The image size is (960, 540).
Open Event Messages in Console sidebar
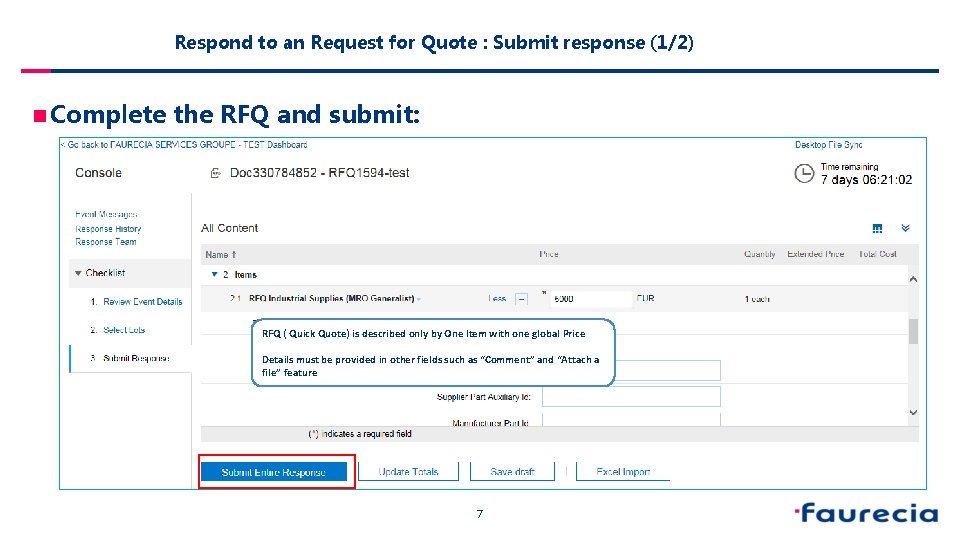pos(106,214)
